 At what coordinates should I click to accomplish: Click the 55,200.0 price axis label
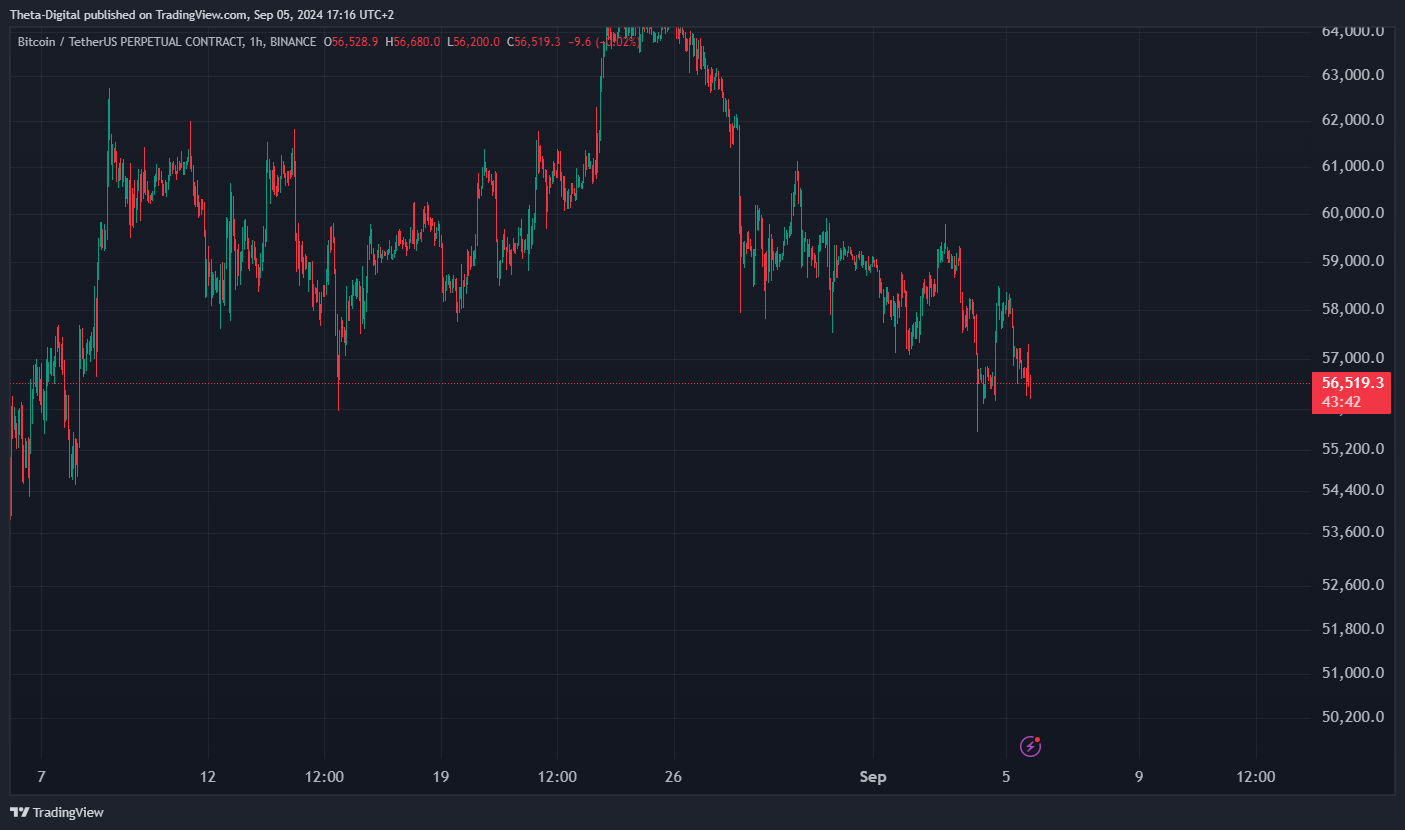click(1353, 449)
